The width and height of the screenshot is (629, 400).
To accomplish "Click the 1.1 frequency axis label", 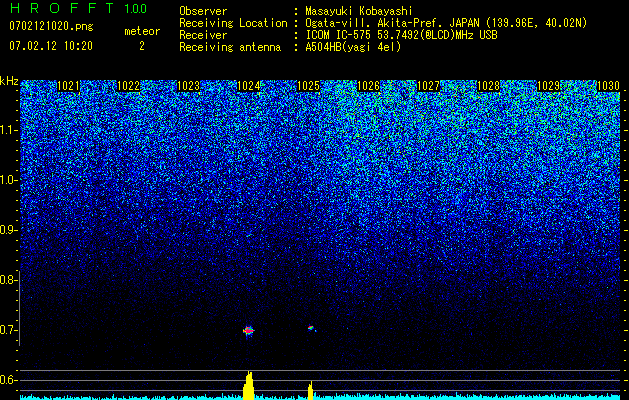I will 9,130.
